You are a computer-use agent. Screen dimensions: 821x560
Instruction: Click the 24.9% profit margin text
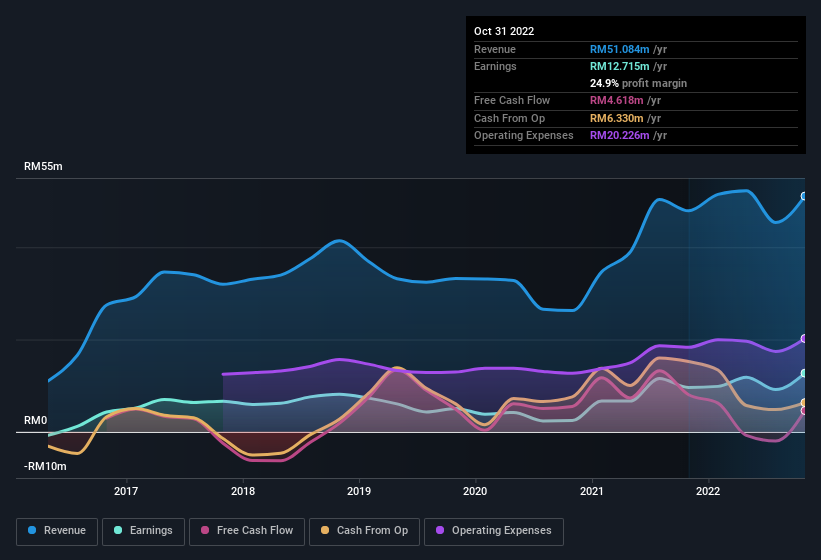[638, 83]
